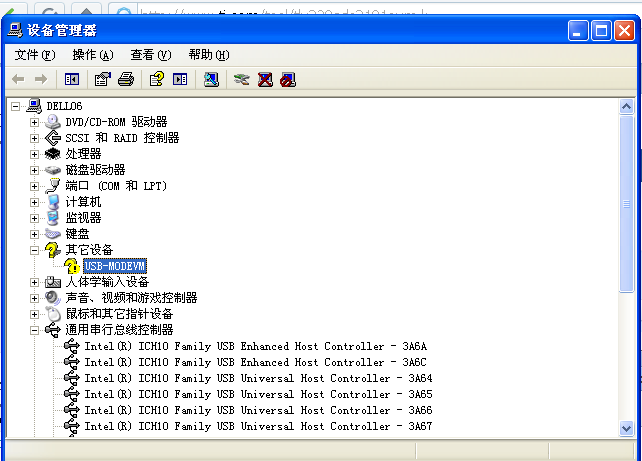Click the disk drive icon
Viewport: 642px width, 461px height.
click(53, 170)
